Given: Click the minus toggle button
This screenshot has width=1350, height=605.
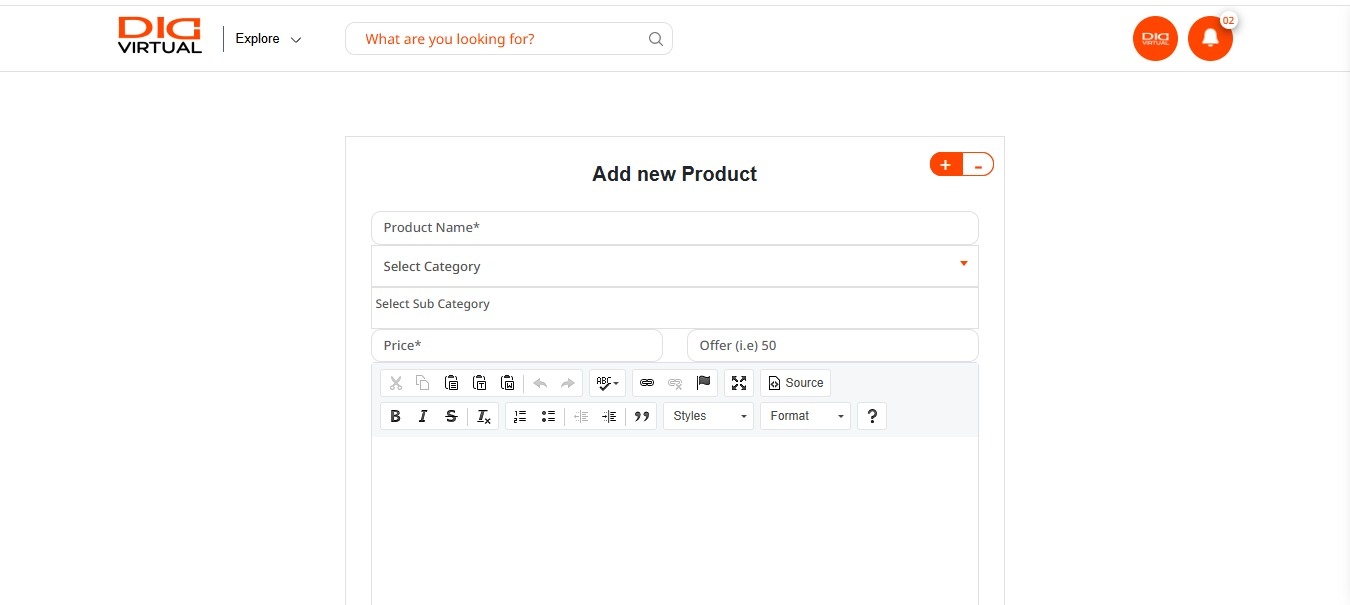Looking at the screenshot, I should tap(978, 165).
